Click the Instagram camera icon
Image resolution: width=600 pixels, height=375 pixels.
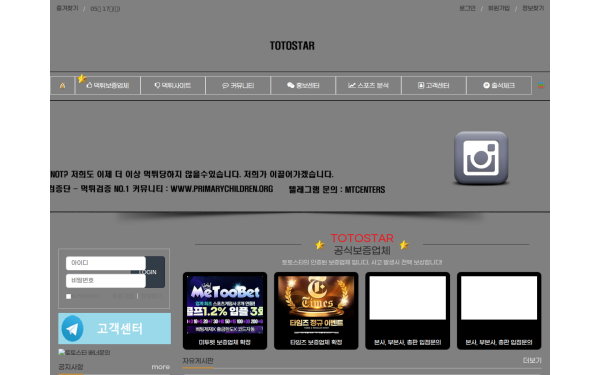click(481, 158)
